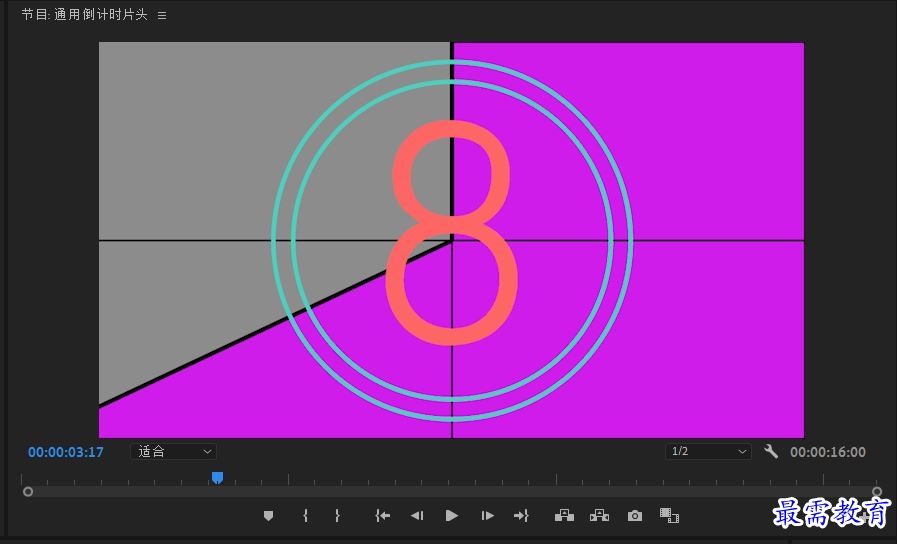Open the wrench settings menu
897x544 pixels.
[771, 451]
